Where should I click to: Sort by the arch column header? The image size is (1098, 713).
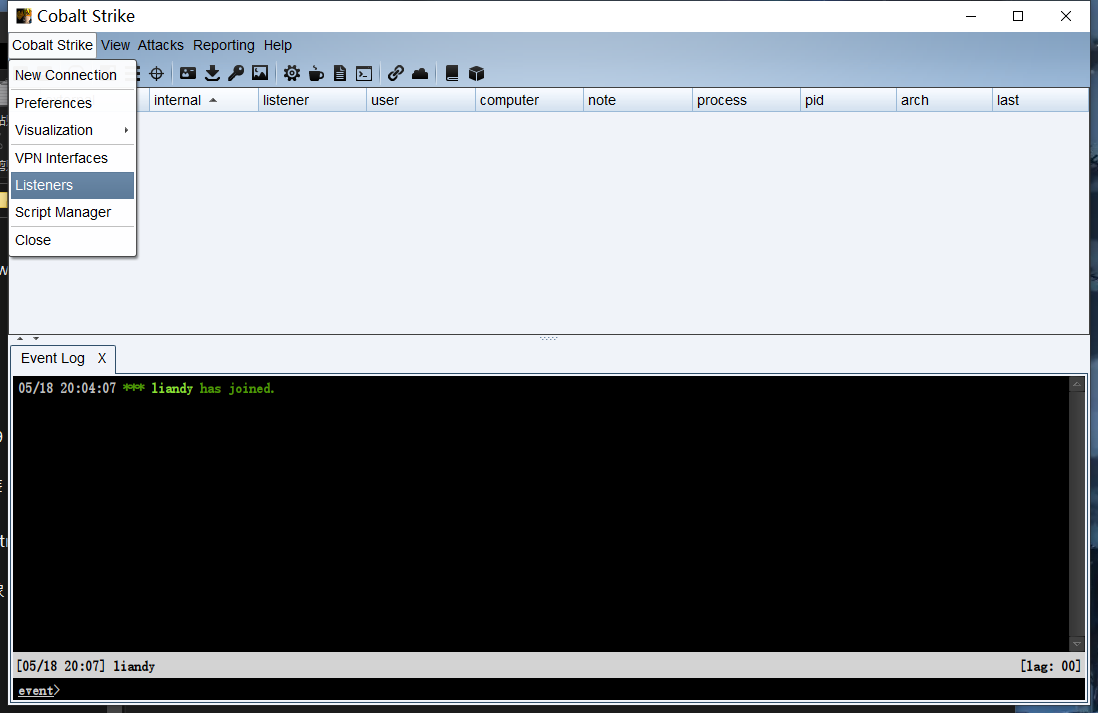click(944, 100)
